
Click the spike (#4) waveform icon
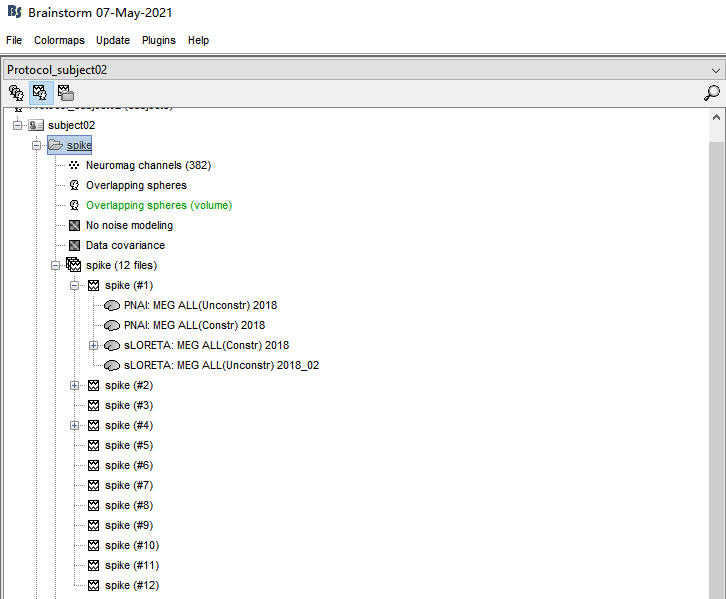(x=94, y=425)
